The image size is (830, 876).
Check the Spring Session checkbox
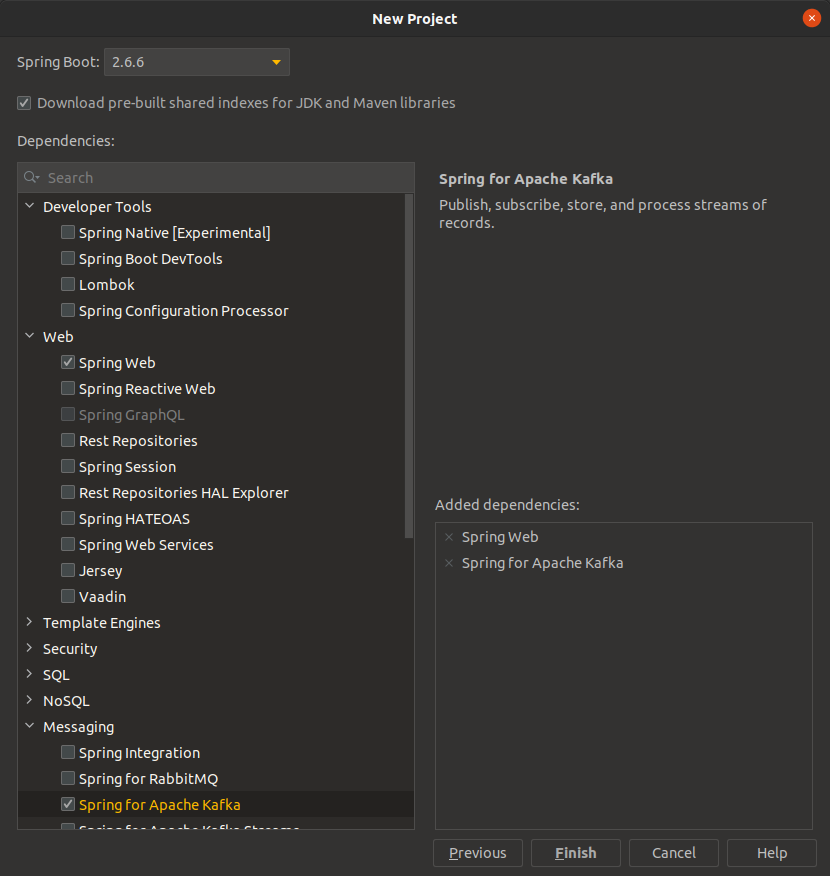point(68,466)
